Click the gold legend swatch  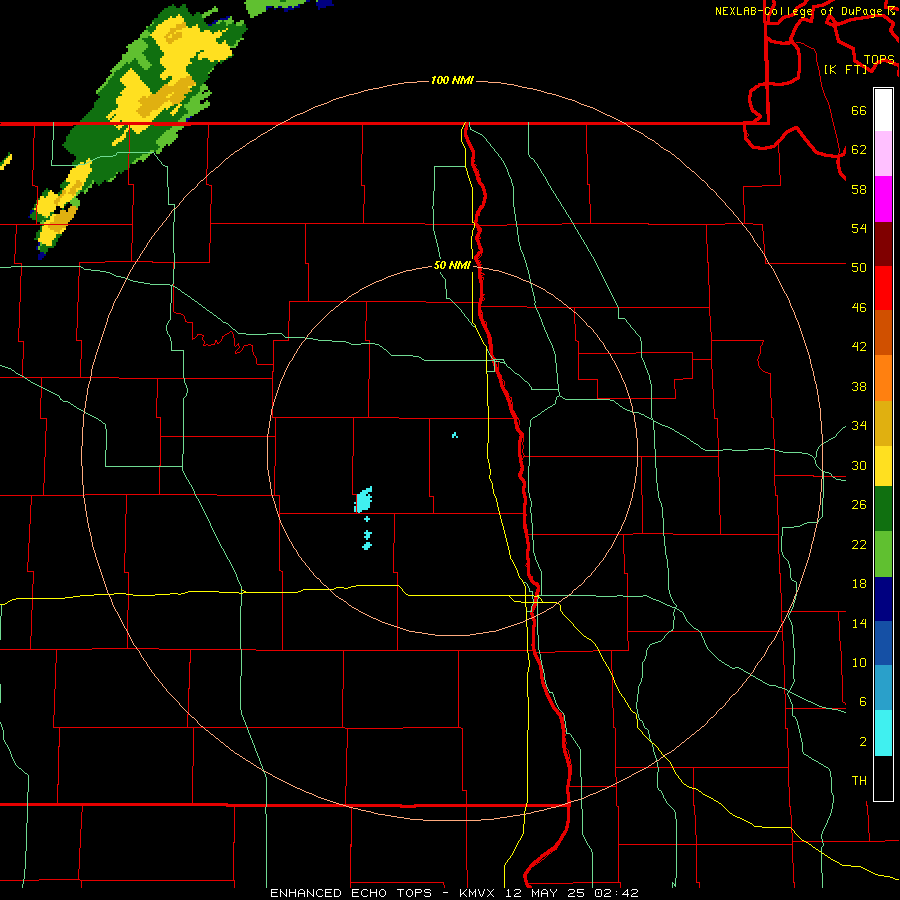coord(883,423)
